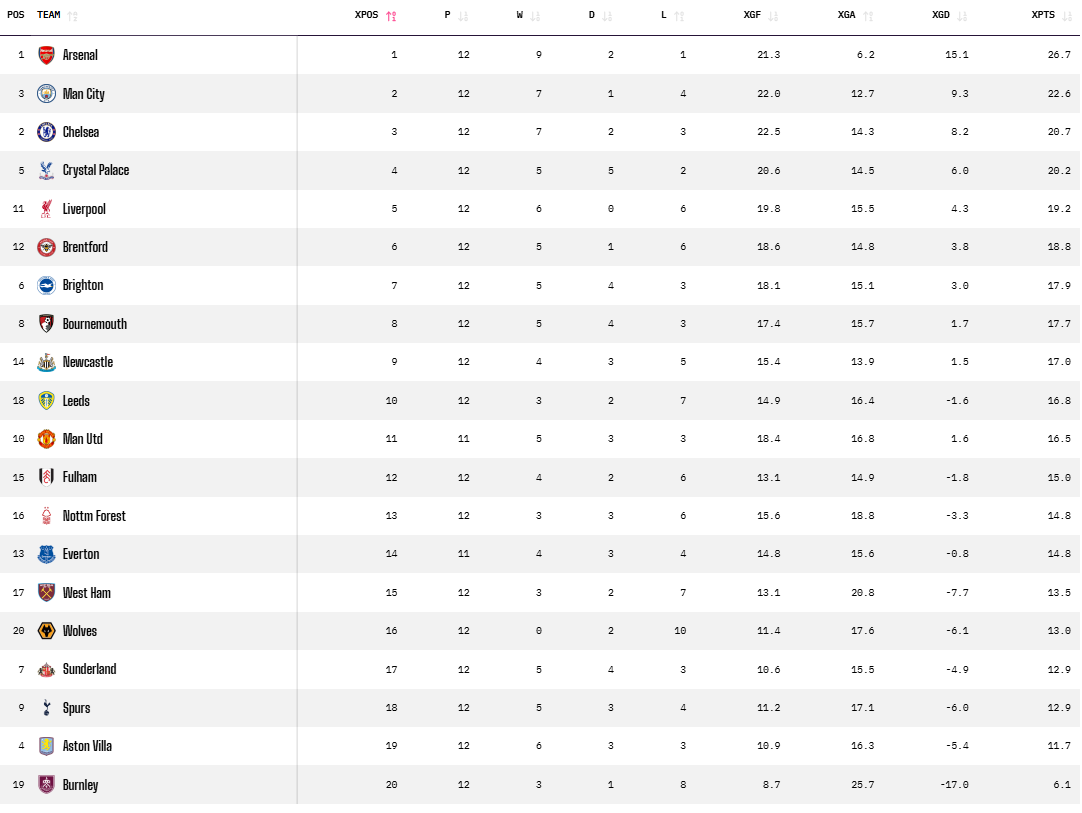Click the Arsenal club crest icon
The width and height of the screenshot is (1082, 813).
pyautogui.click(x=46, y=55)
